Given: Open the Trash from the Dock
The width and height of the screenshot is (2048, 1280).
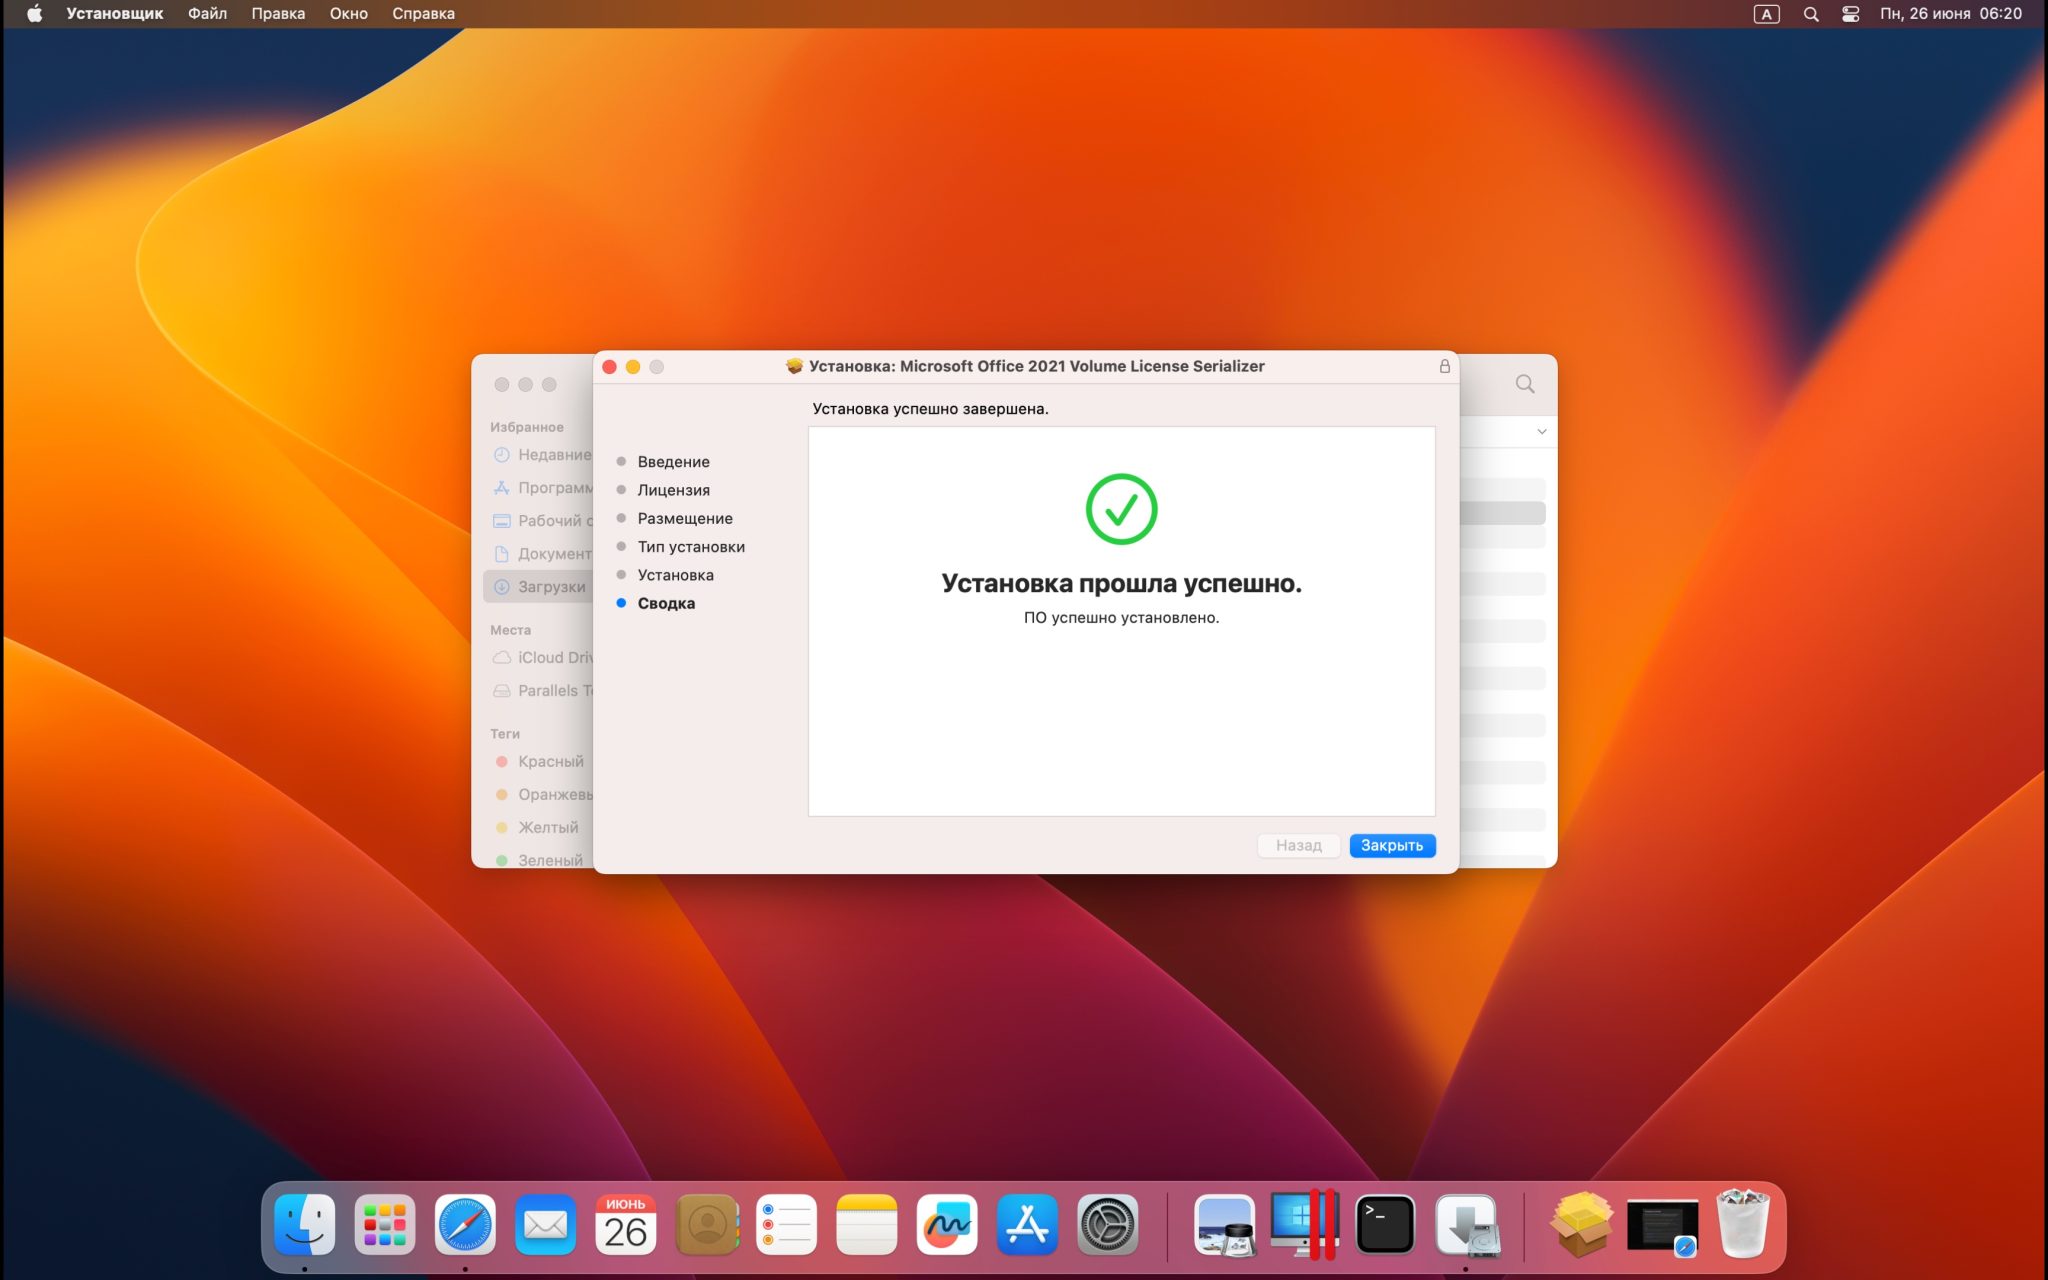Looking at the screenshot, I should click(x=1743, y=1224).
